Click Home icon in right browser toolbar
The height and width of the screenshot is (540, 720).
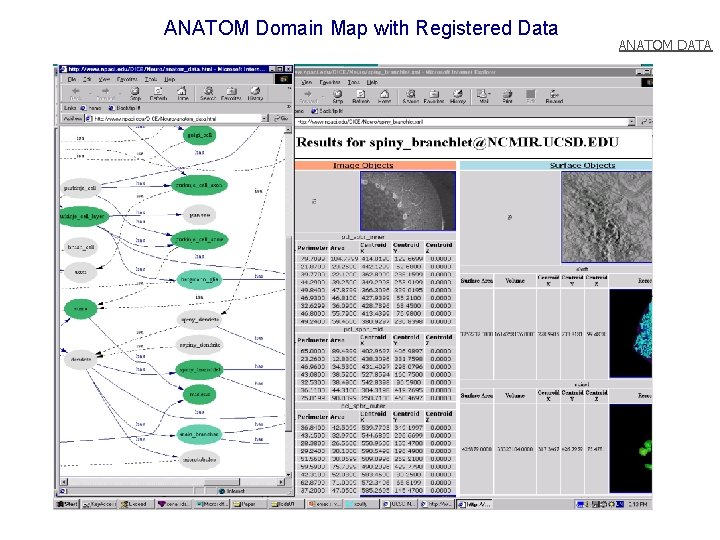(x=385, y=96)
